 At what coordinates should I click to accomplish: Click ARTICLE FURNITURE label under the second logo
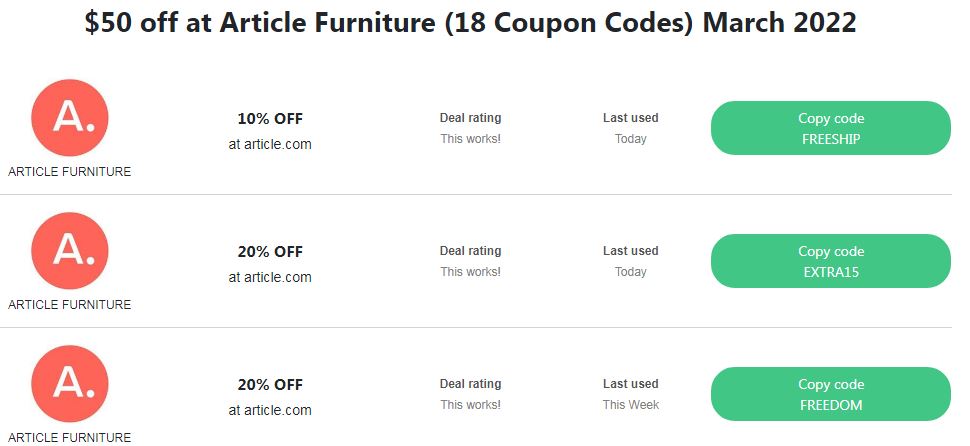click(x=70, y=304)
